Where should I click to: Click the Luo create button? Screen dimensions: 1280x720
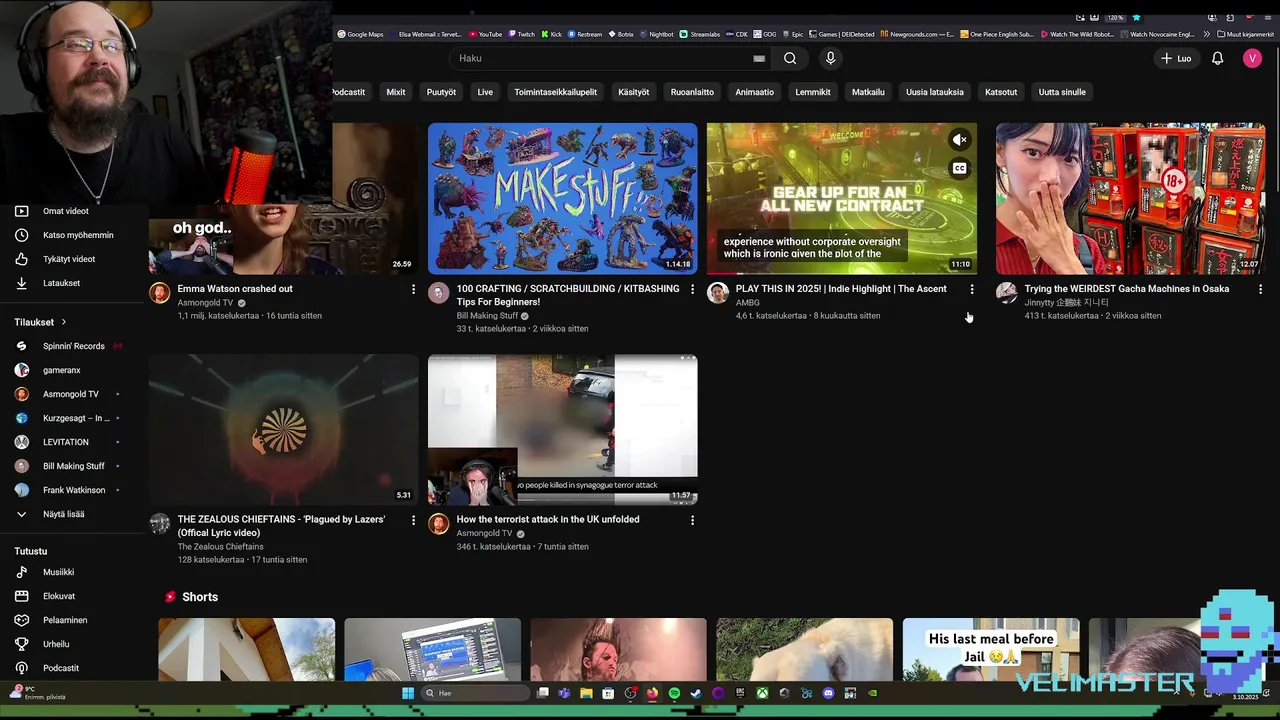1175,58
